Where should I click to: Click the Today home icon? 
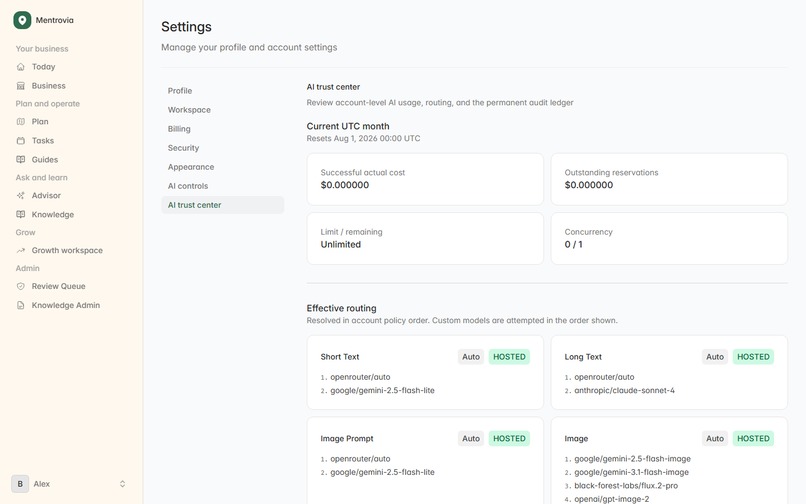pyautogui.click(x=21, y=67)
